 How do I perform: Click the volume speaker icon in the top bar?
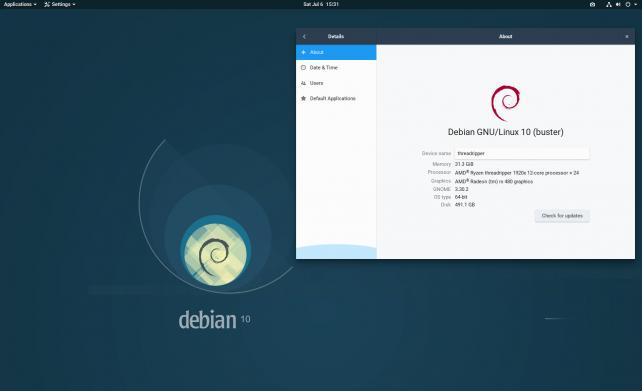point(618,5)
